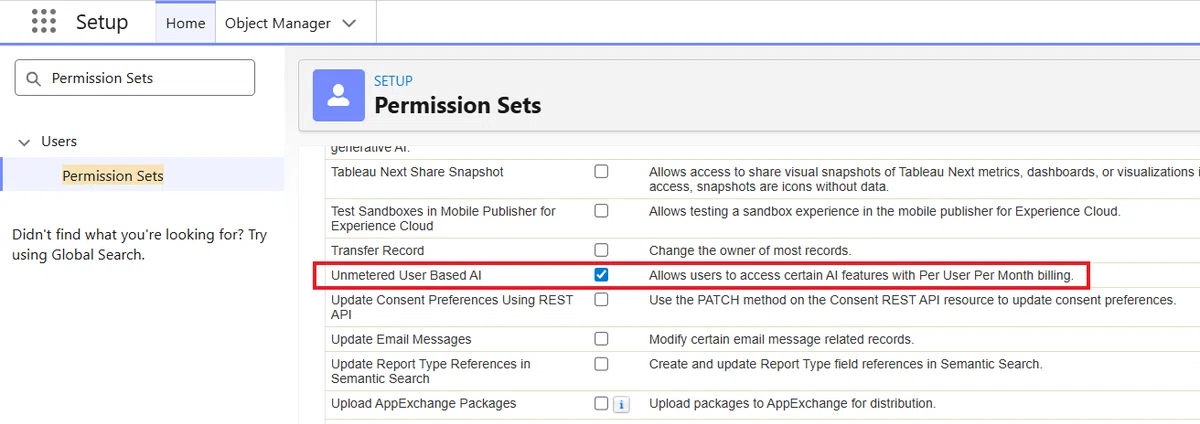Check Update Consent Preferences Using REST API
The width and height of the screenshot is (1200, 424).
pos(601,299)
